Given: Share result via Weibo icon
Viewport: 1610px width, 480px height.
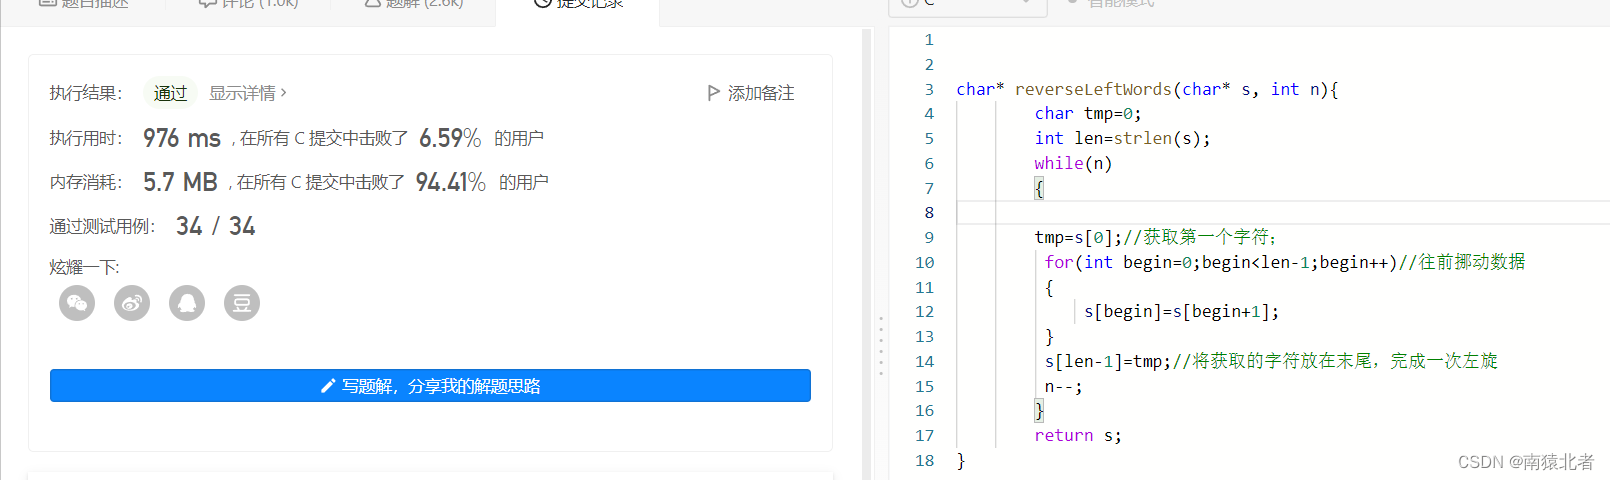Looking at the screenshot, I should (x=132, y=303).
